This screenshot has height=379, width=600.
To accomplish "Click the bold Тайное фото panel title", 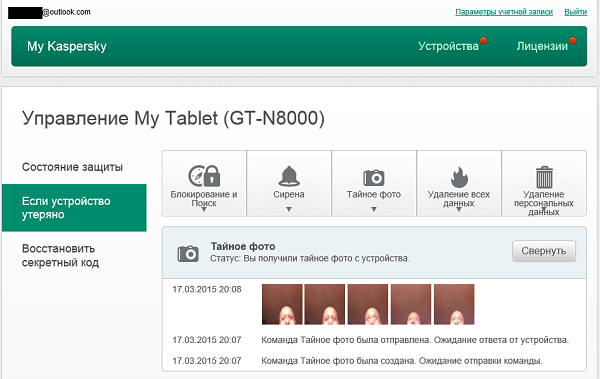I will (x=243, y=247).
